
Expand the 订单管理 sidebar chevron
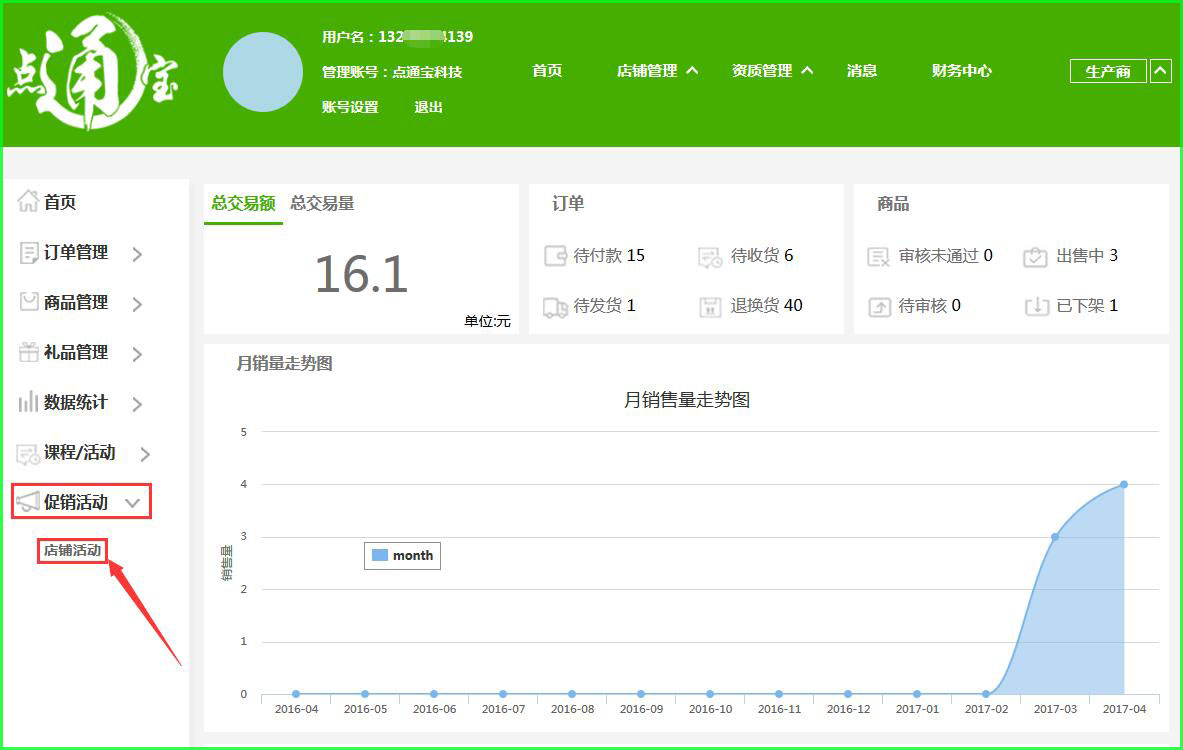pos(137,254)
